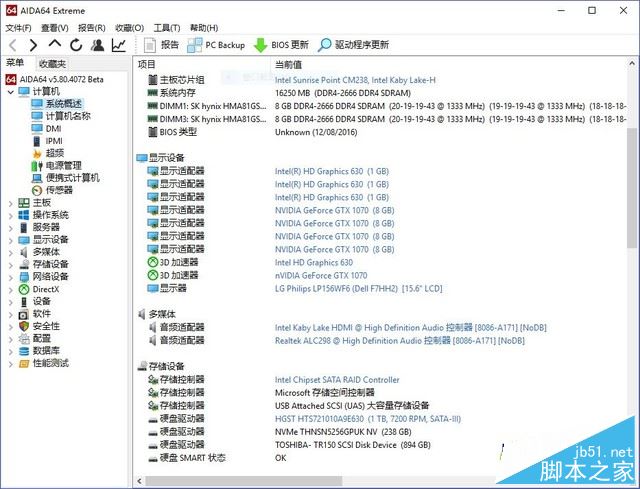
Task: Go up one level arrow
Action: [x=55, y=44]
